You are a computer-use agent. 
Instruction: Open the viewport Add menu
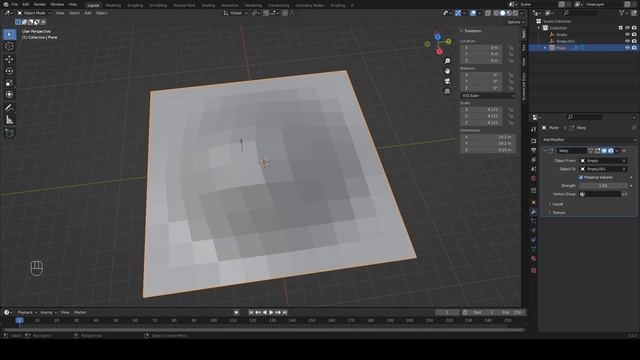pyautogui.click(x=88, y=13)
